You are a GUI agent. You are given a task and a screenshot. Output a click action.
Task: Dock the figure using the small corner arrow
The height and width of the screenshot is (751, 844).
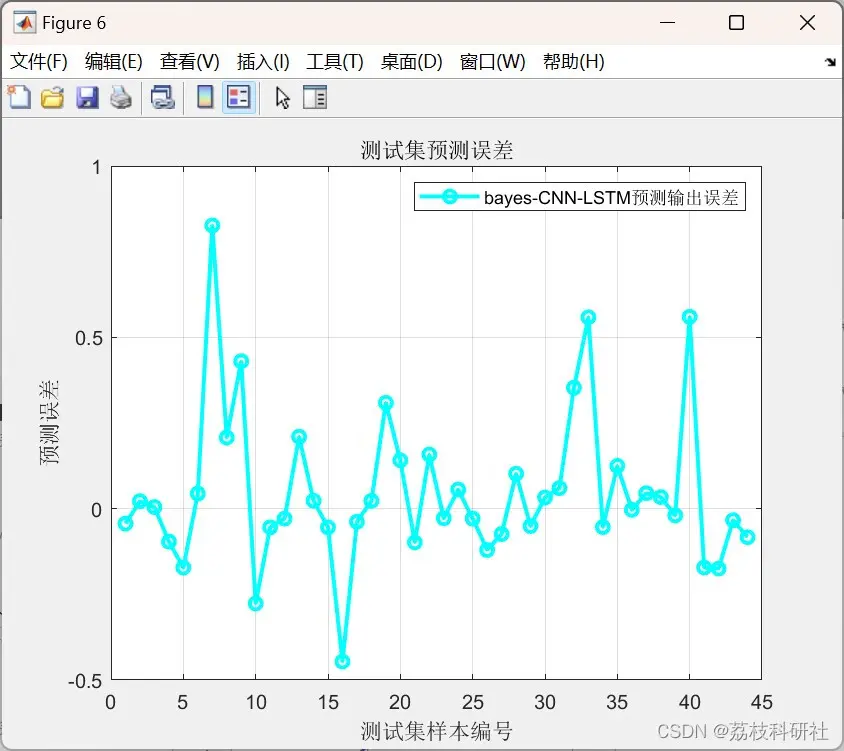[830, 62]
